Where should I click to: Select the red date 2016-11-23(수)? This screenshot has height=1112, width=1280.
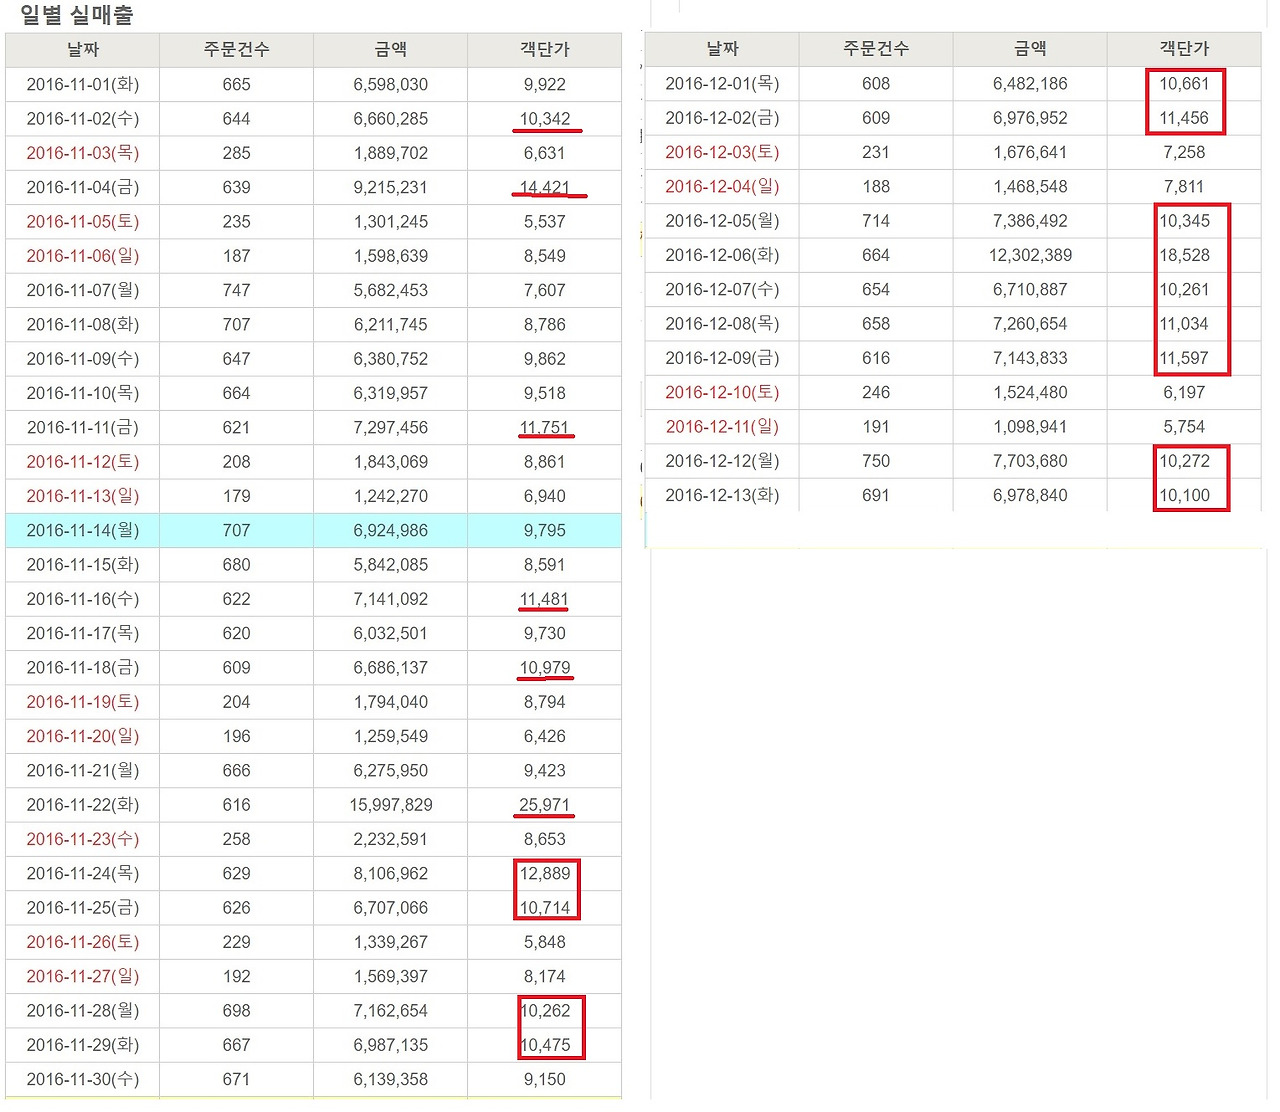83,839
